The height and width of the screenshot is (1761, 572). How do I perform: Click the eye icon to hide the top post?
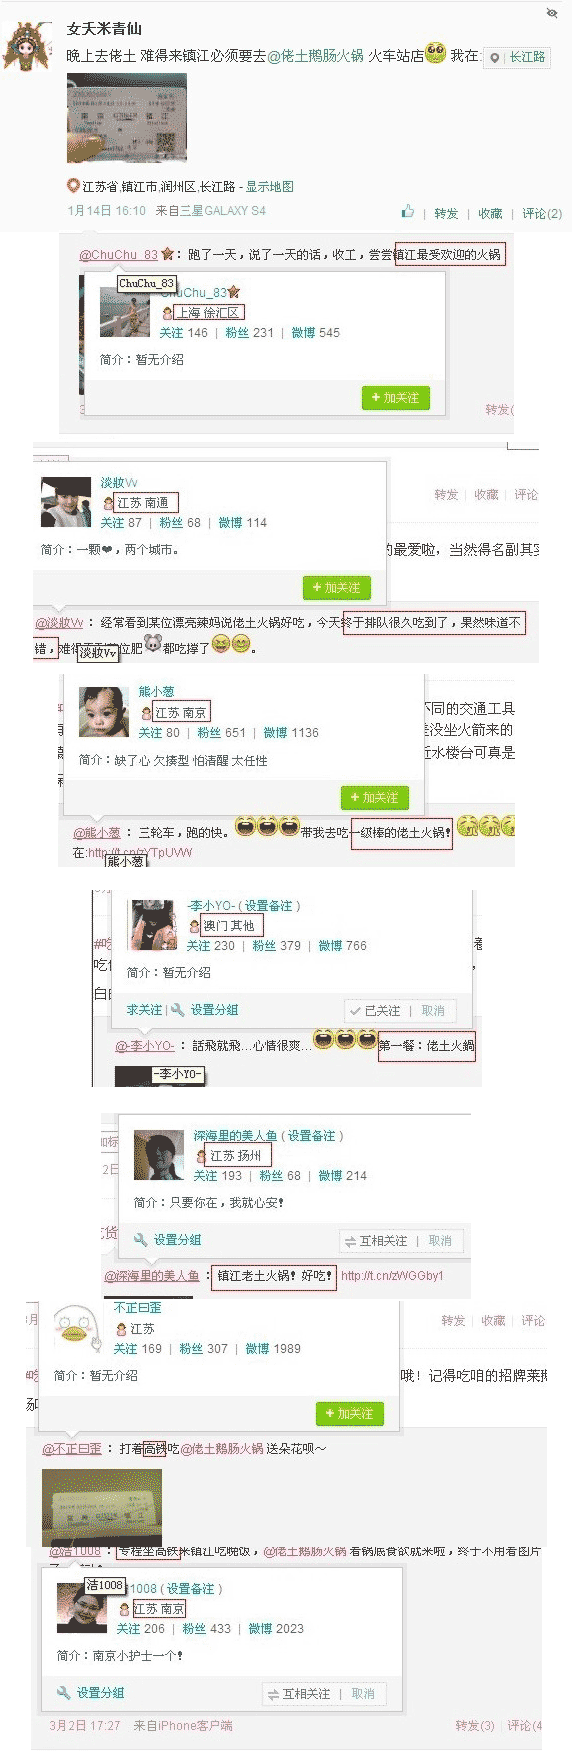click(552, 12)
